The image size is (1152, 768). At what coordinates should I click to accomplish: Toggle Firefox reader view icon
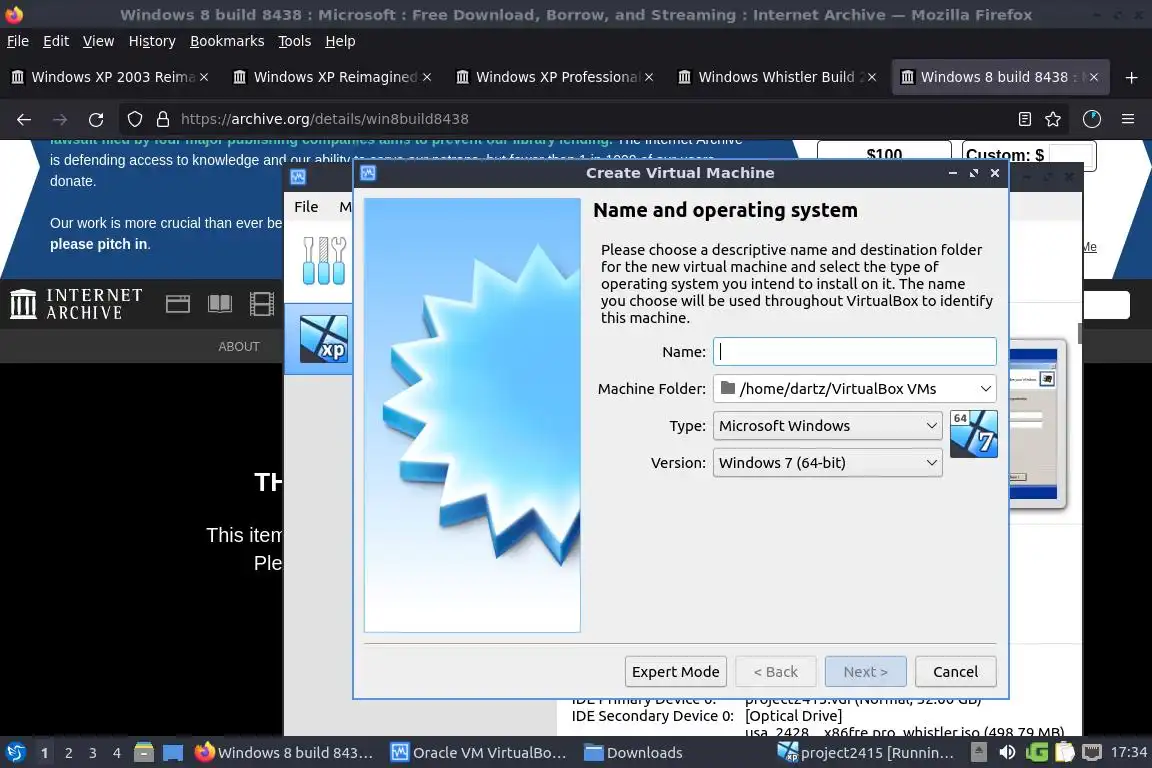pyautogui.click(x=1025, y=119)
